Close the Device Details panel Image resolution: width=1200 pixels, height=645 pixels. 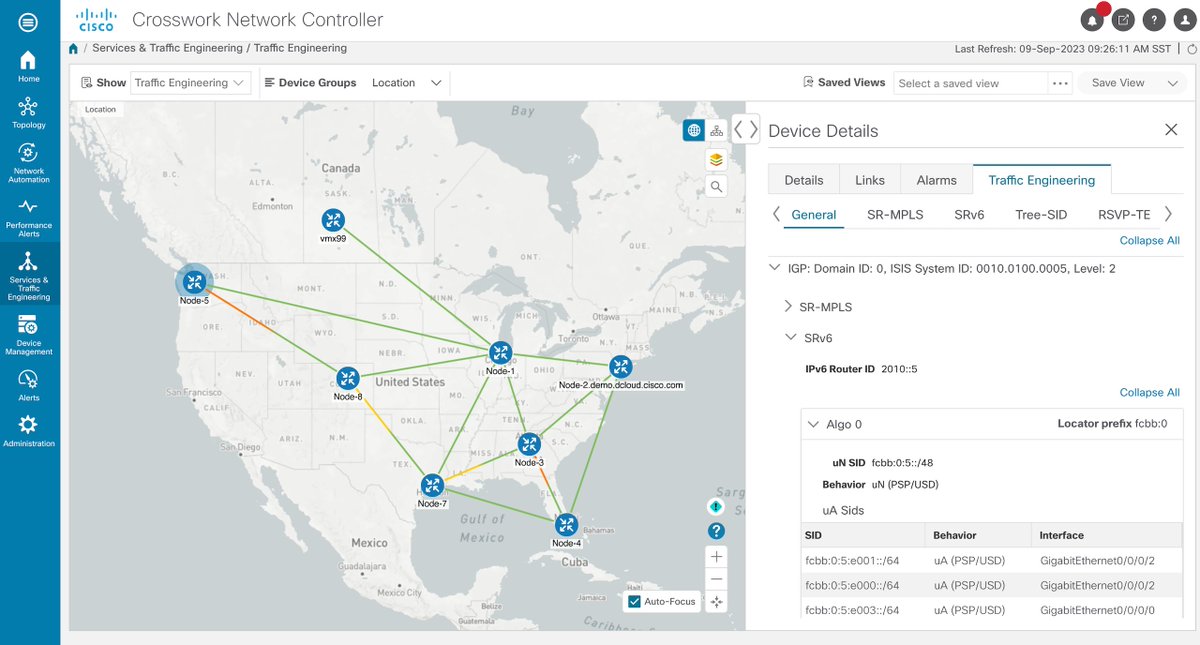point(1171,129)
